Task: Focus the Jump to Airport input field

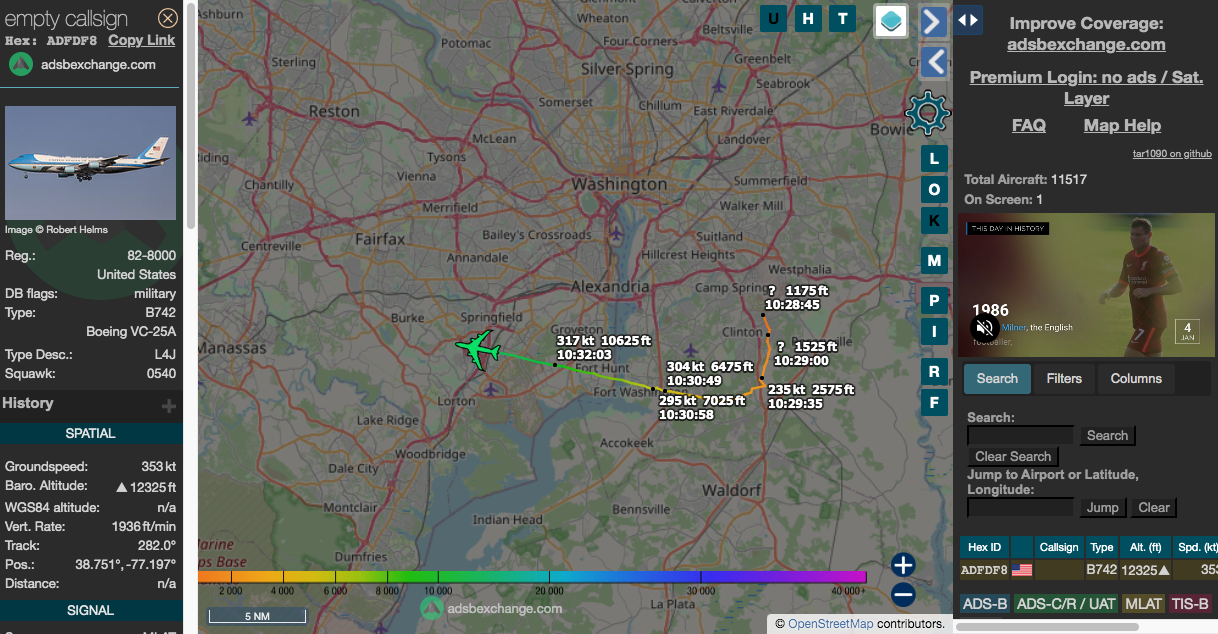Action: [x=1020, y=508]
